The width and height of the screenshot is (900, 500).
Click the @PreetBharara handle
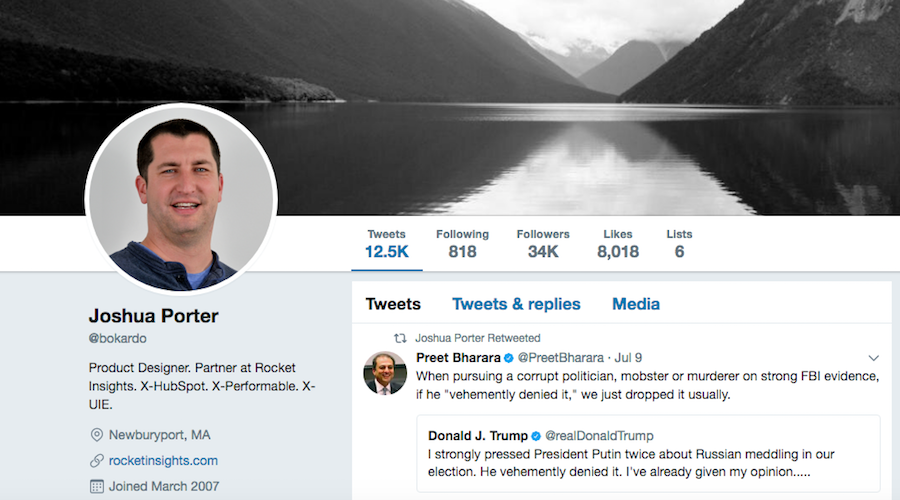coord(560,358)
